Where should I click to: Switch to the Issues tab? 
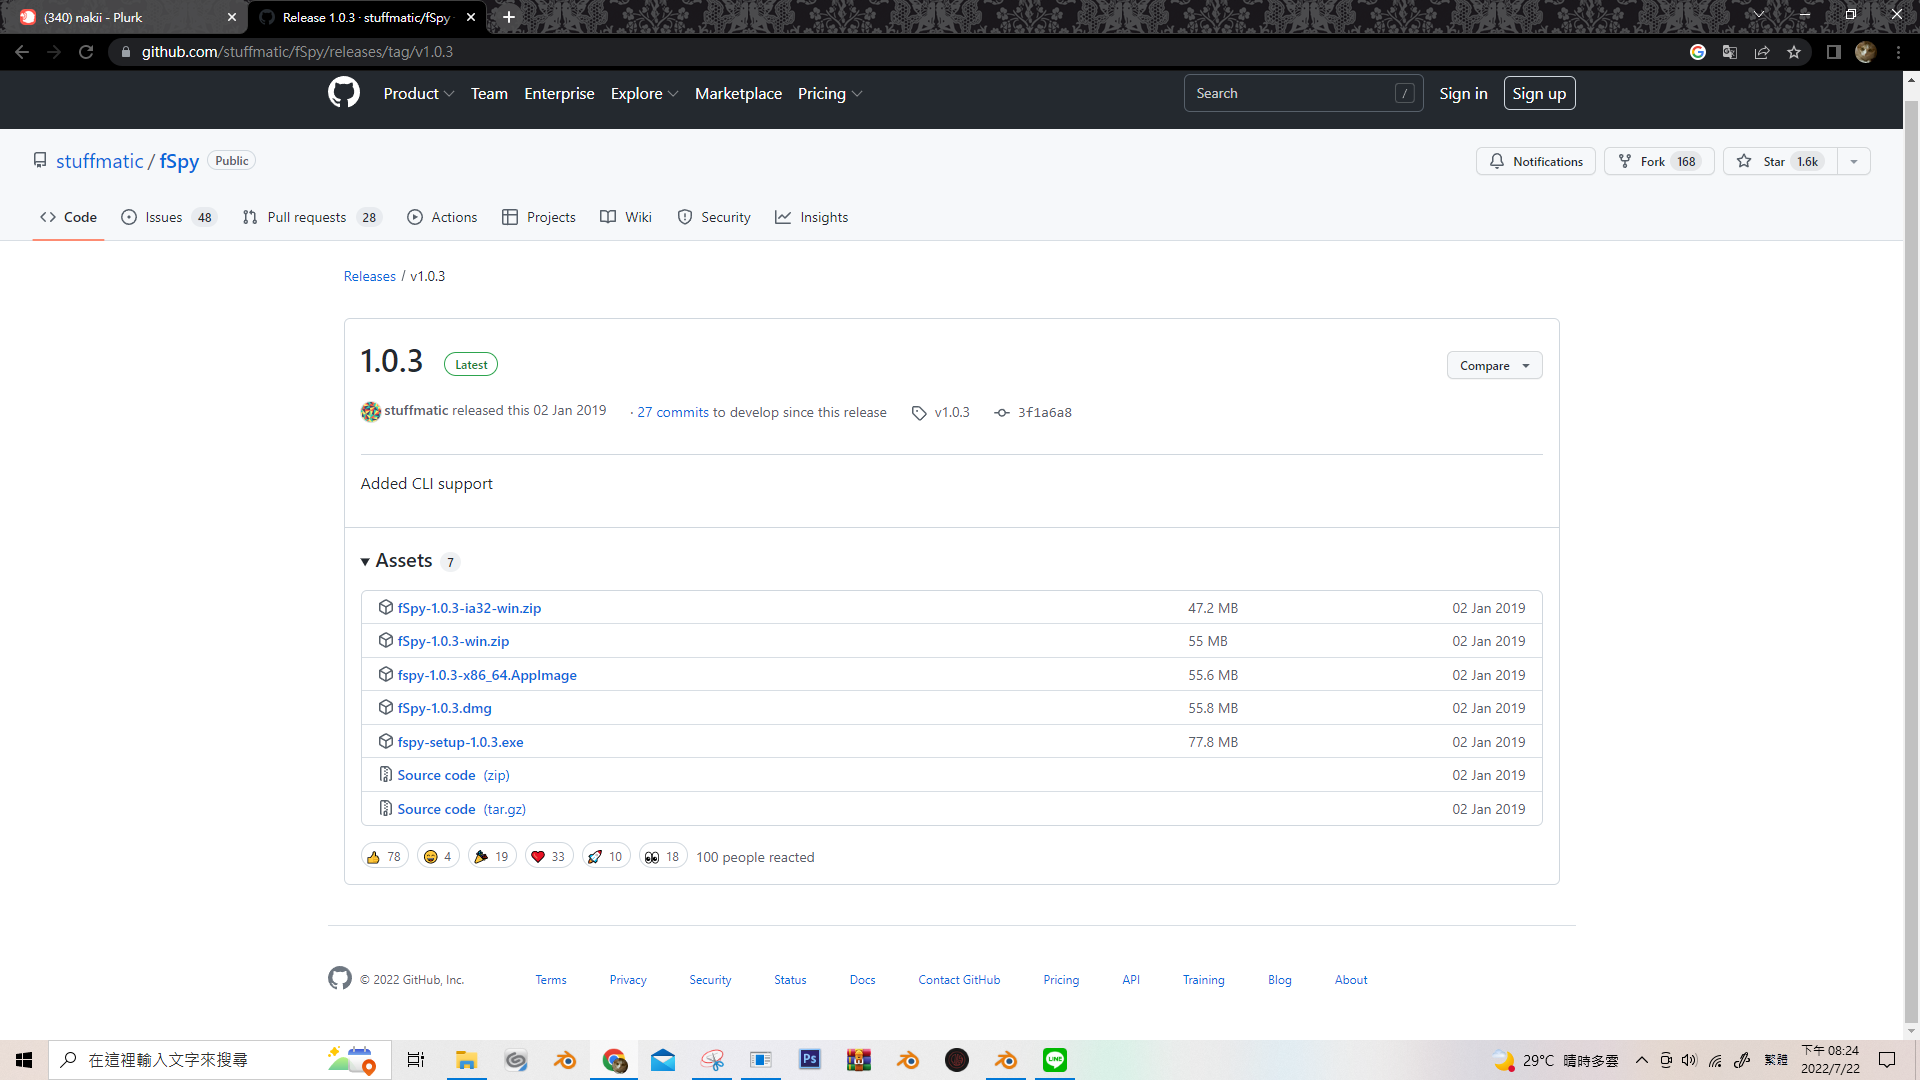coord(168,217)
